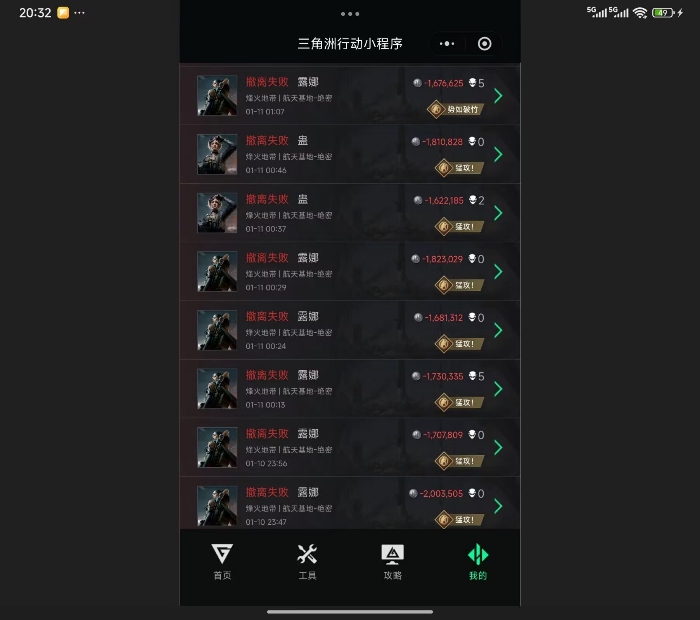The height and width of the screenshot is (620, 700).
Task: Expand match with -1,810,828 loss
Action: pyautogui.click(x=350, y=154)
